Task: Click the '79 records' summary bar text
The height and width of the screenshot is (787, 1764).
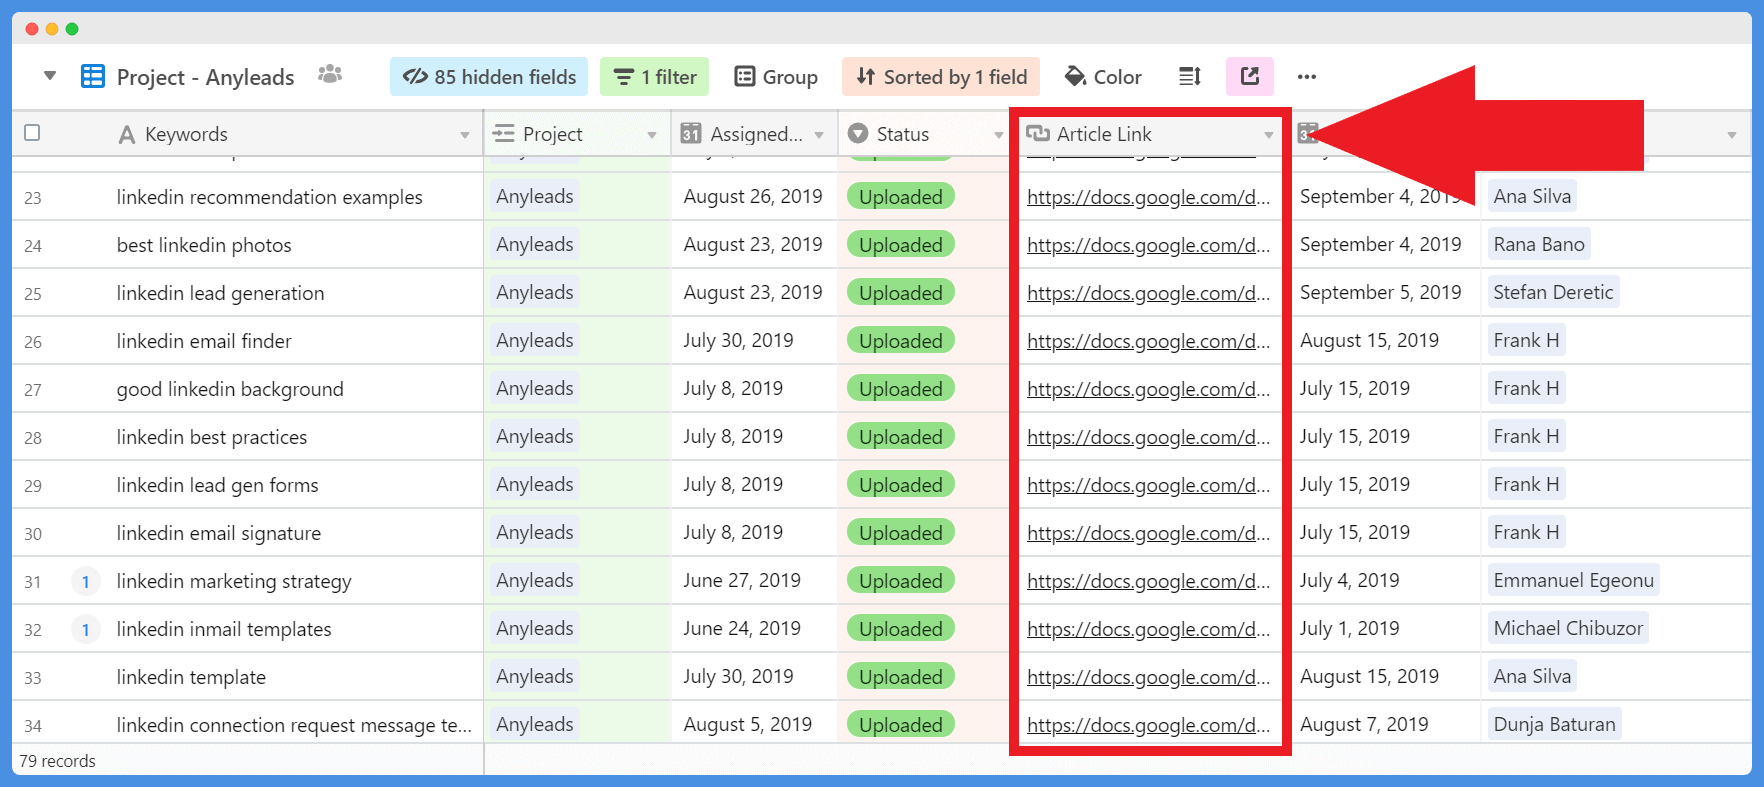Action: point(58,761)
